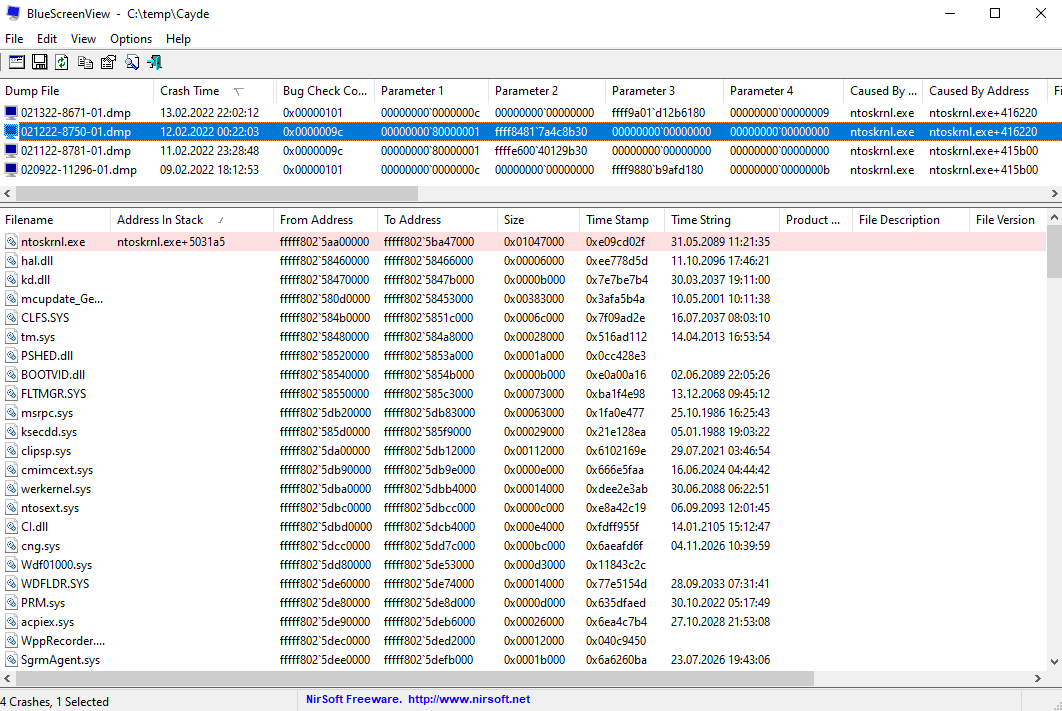
Task: Click the file icon next to PSHED.dll
Action: [12, 356]
